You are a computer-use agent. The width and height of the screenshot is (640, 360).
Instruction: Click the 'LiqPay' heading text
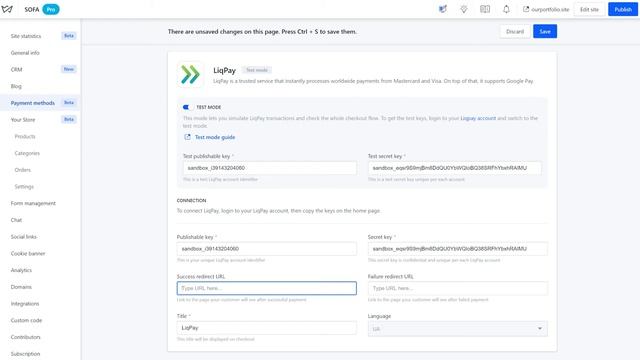click(224, 70)
